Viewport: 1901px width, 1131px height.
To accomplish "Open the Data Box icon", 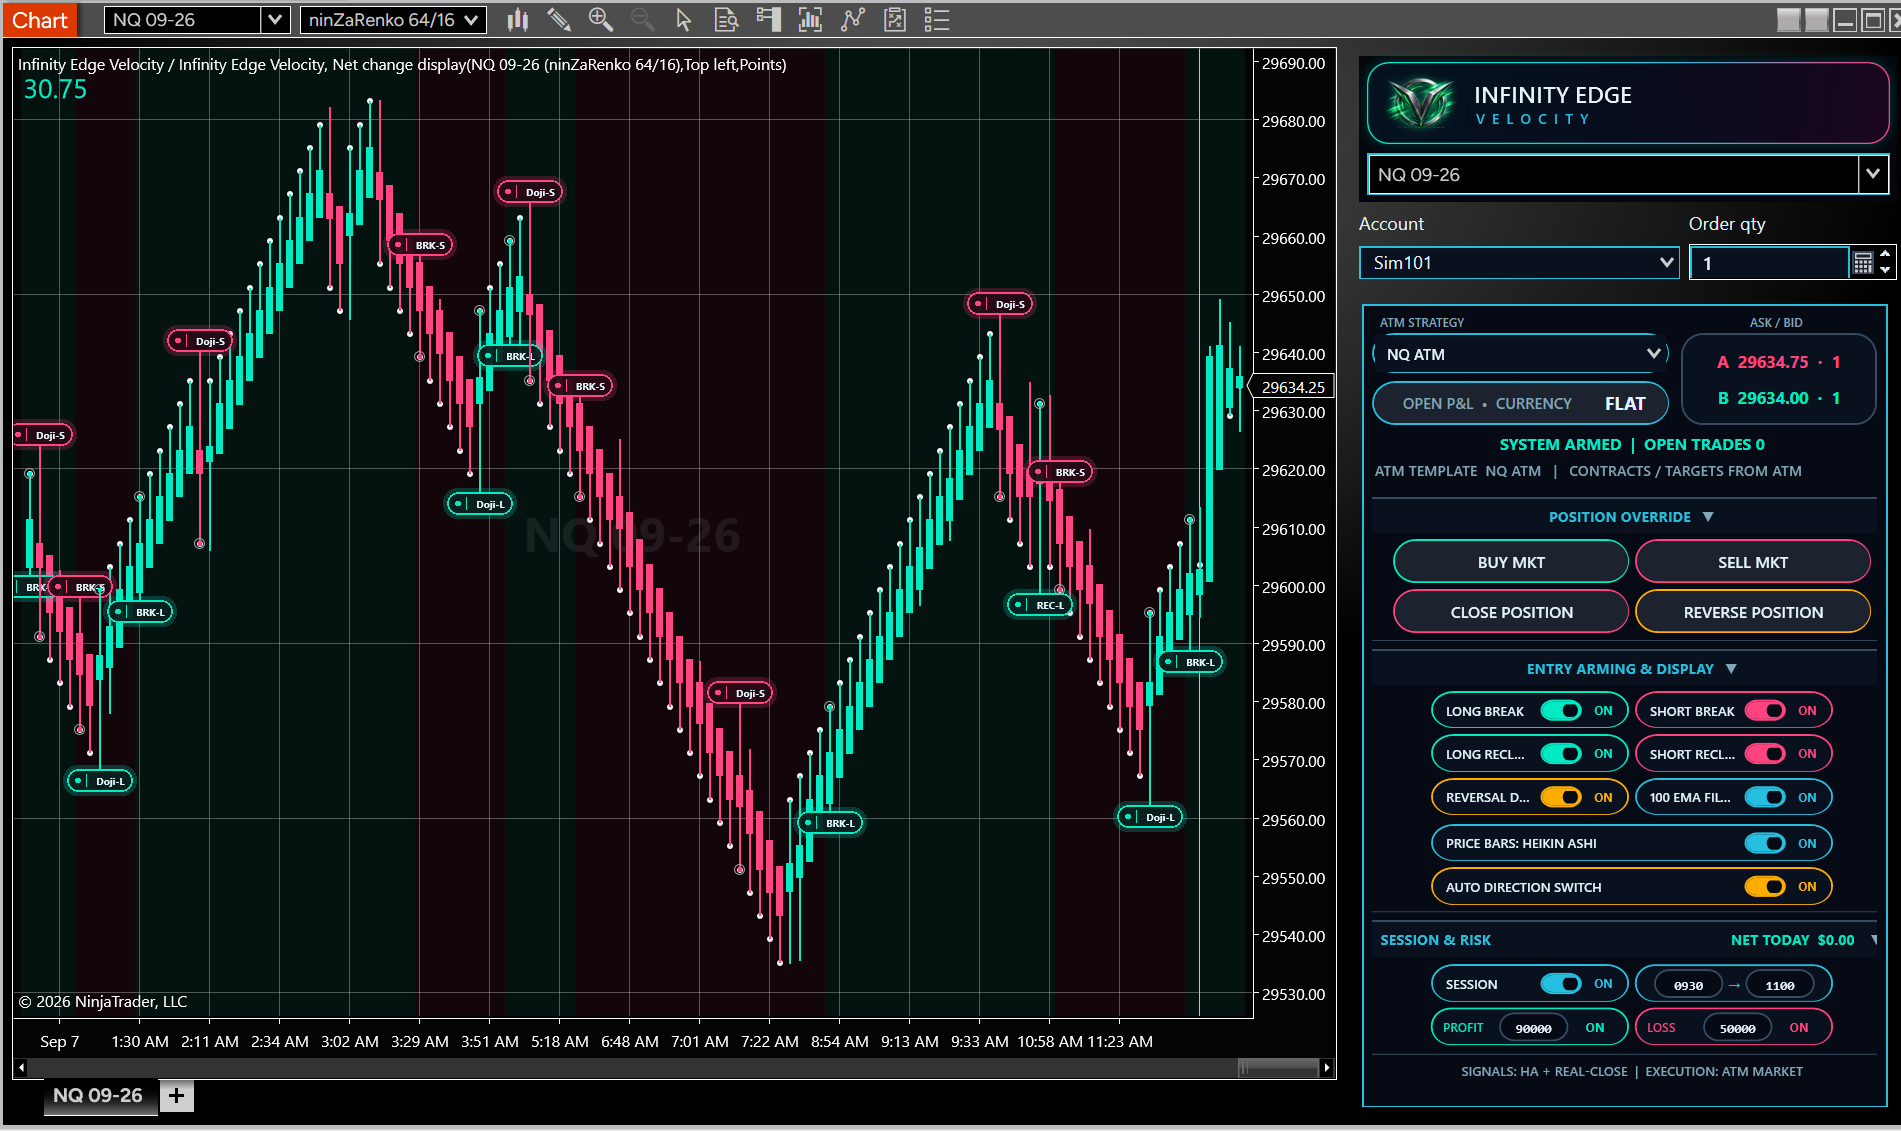I will point(726,20).
